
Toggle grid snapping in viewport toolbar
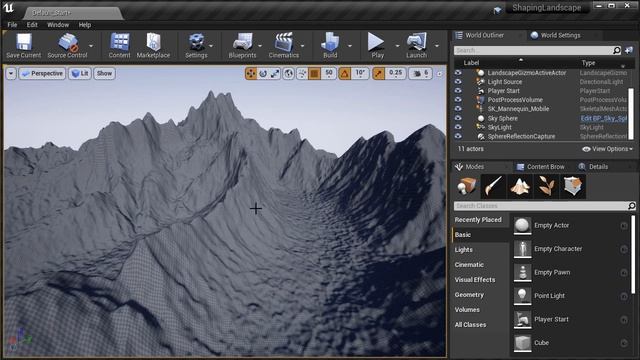314,73
